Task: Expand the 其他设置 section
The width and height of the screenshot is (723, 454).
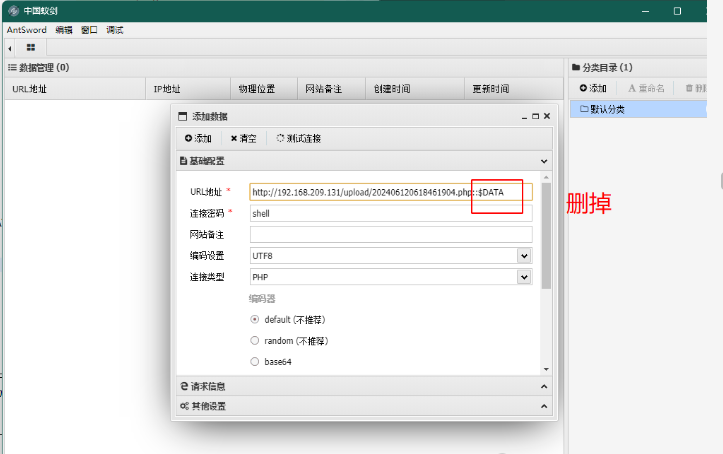Action: coord(544,407)
